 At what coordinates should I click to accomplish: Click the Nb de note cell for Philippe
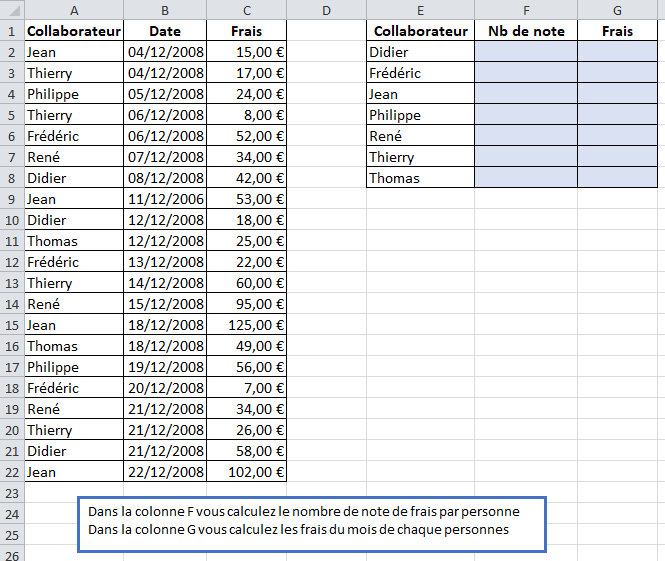click(526, 115)
